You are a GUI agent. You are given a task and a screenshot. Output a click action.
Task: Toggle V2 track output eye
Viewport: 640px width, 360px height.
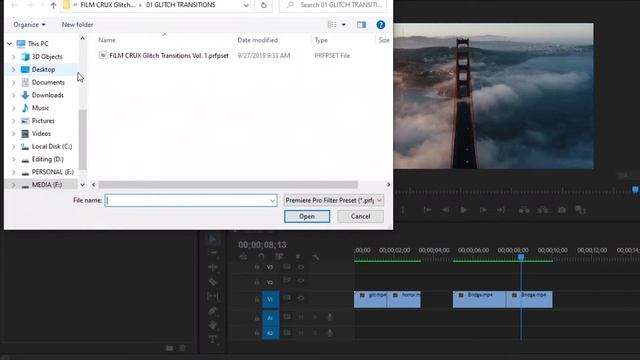[x=301, y=281]
